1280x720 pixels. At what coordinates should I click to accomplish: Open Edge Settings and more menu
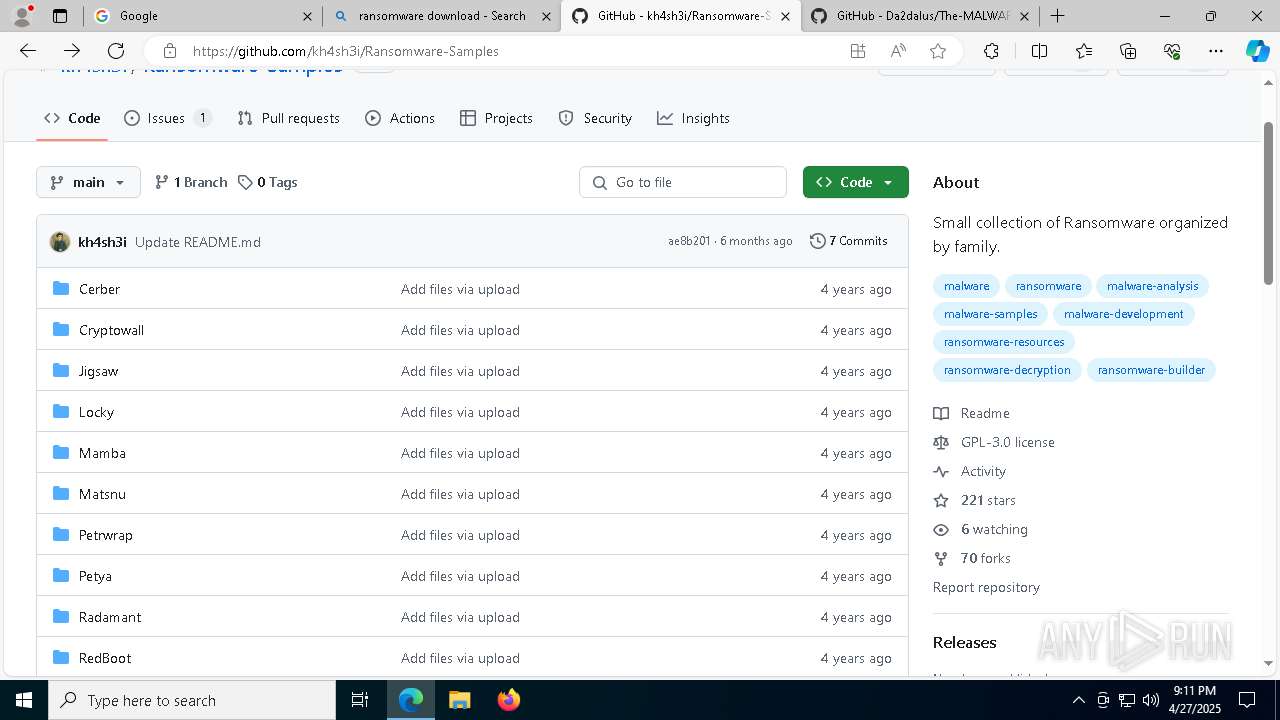(x=1216, y=51)
